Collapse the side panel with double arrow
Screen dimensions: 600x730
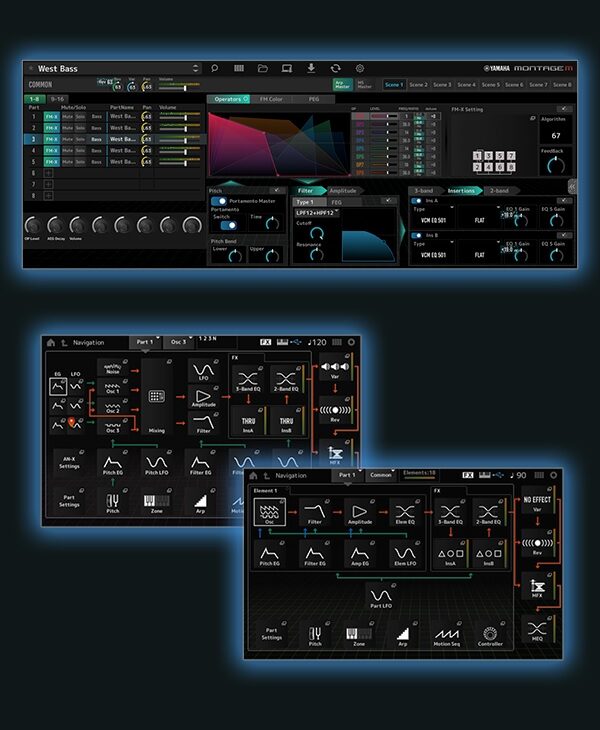573,187
